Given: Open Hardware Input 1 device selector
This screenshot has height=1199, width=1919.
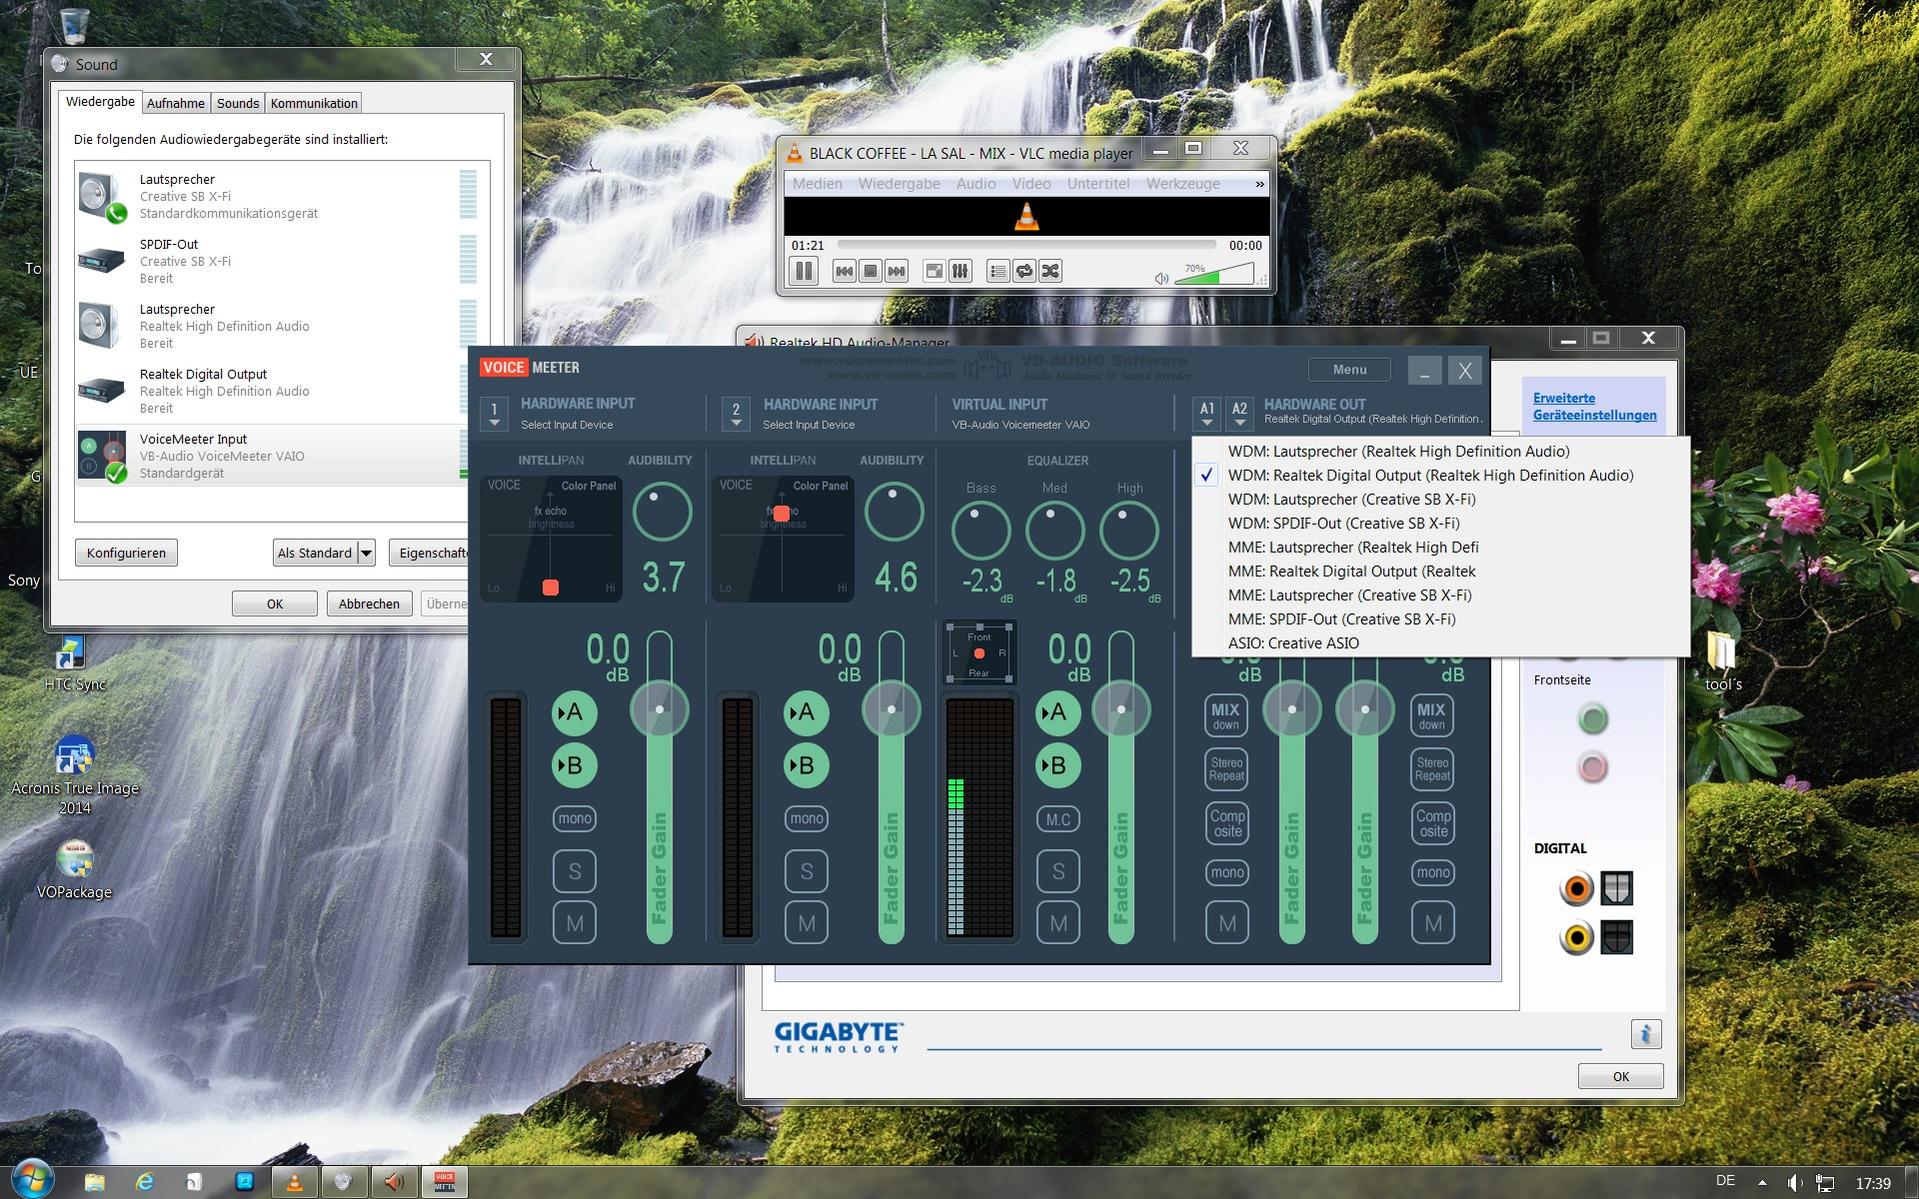Looking at the screenshot, I should pos(494,414).
